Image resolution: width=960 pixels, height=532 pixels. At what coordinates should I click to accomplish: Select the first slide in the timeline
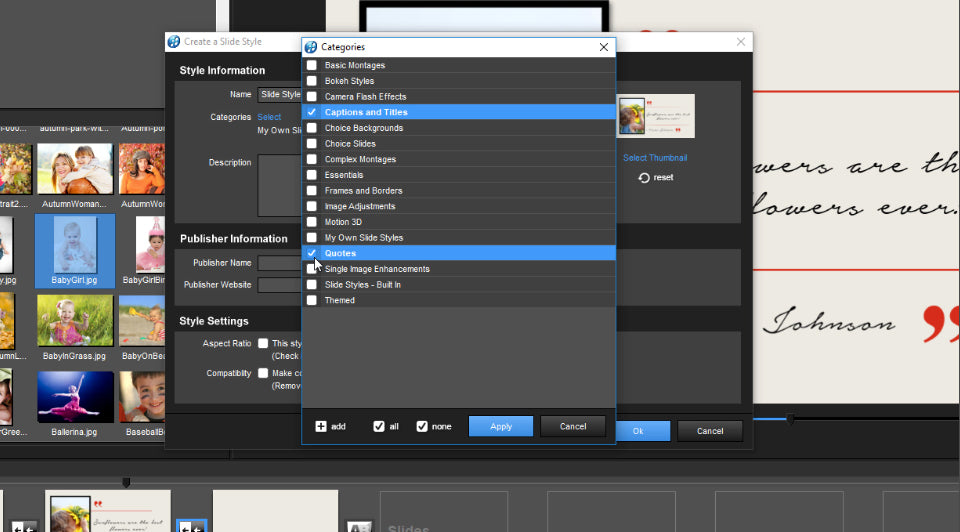click(x=108, y=511)
